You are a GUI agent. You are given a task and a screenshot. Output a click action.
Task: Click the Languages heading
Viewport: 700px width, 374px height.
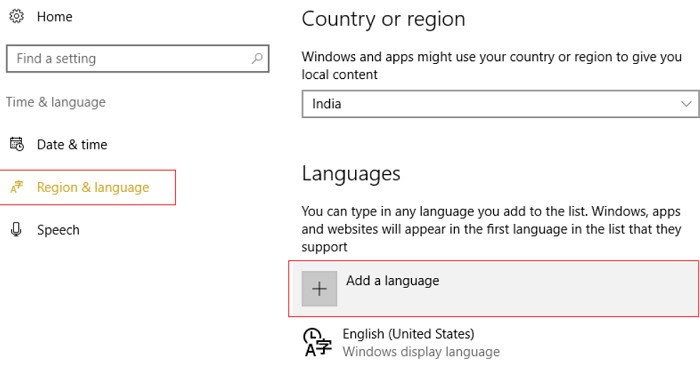351,174
